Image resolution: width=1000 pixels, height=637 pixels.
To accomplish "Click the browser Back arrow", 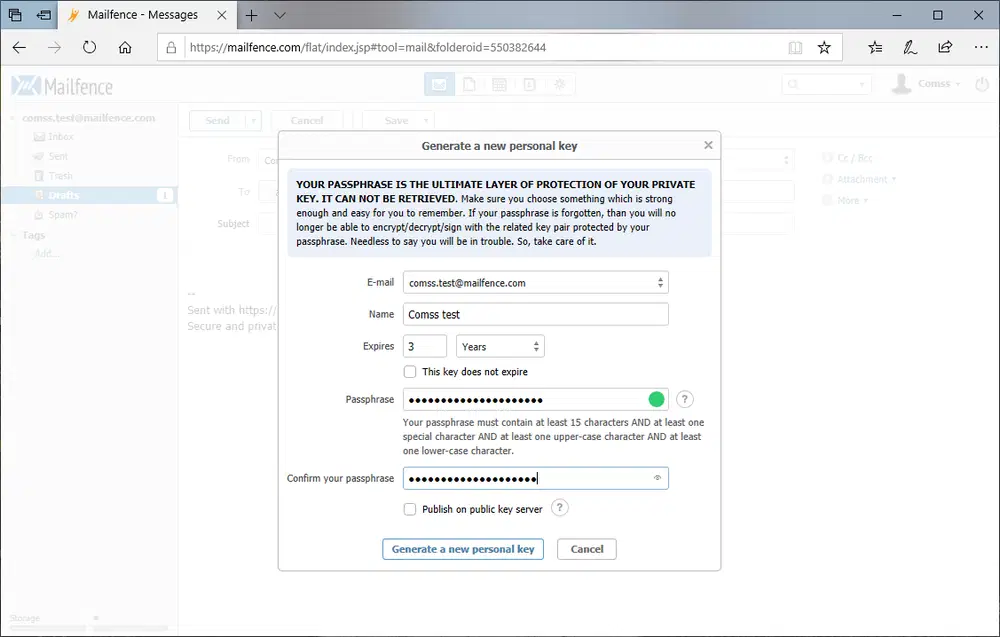I will (19, 47).
